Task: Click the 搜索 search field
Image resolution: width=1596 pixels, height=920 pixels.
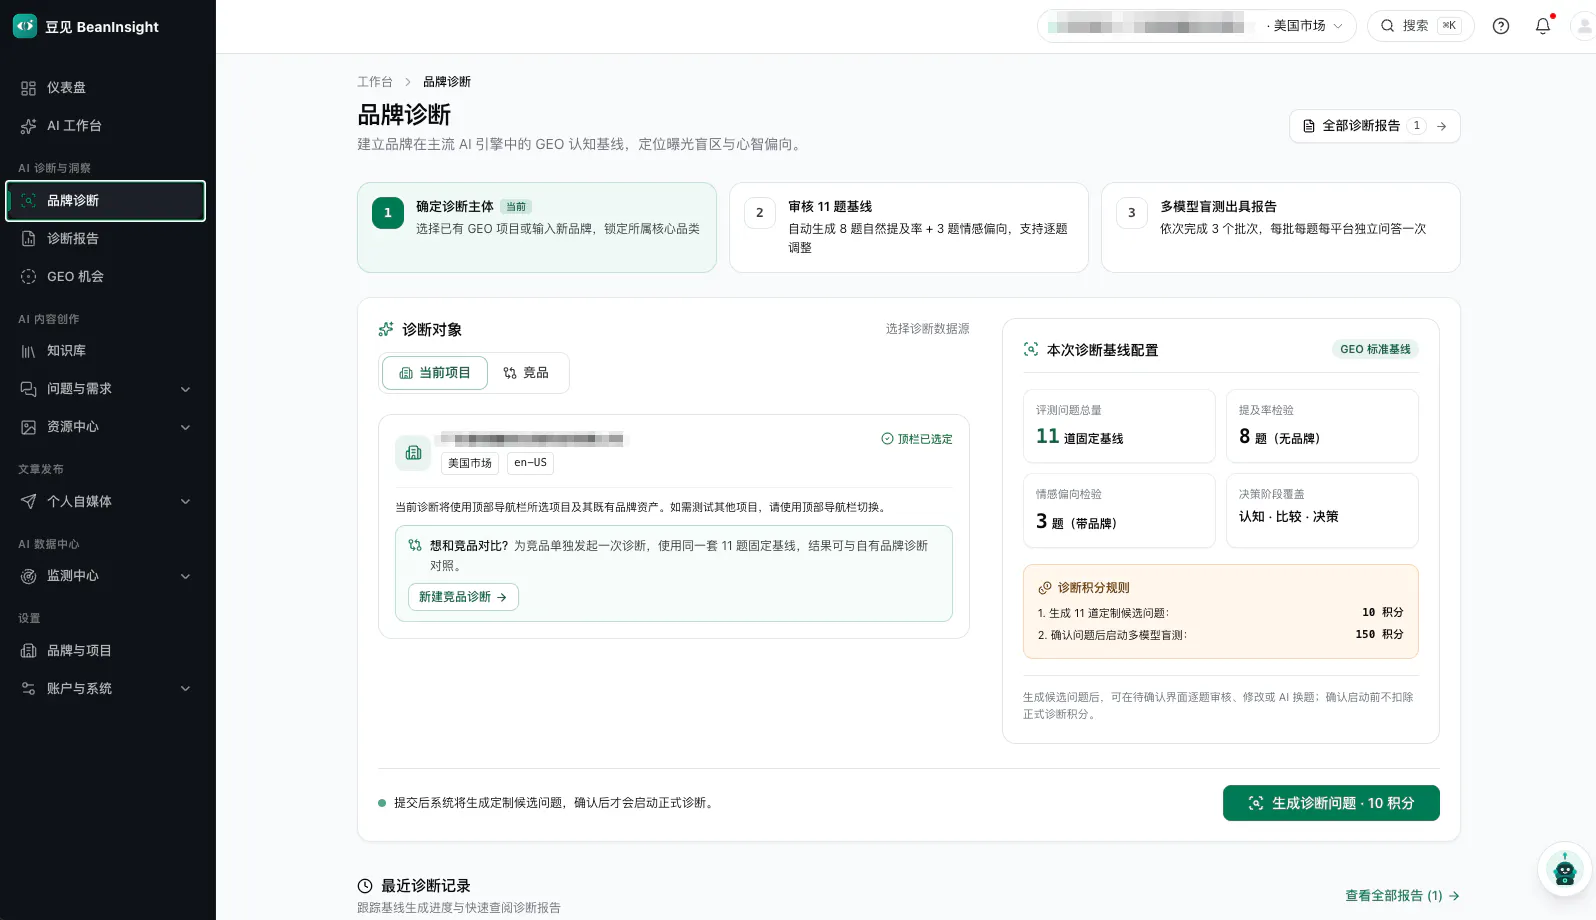Action: click(1421, 26)
